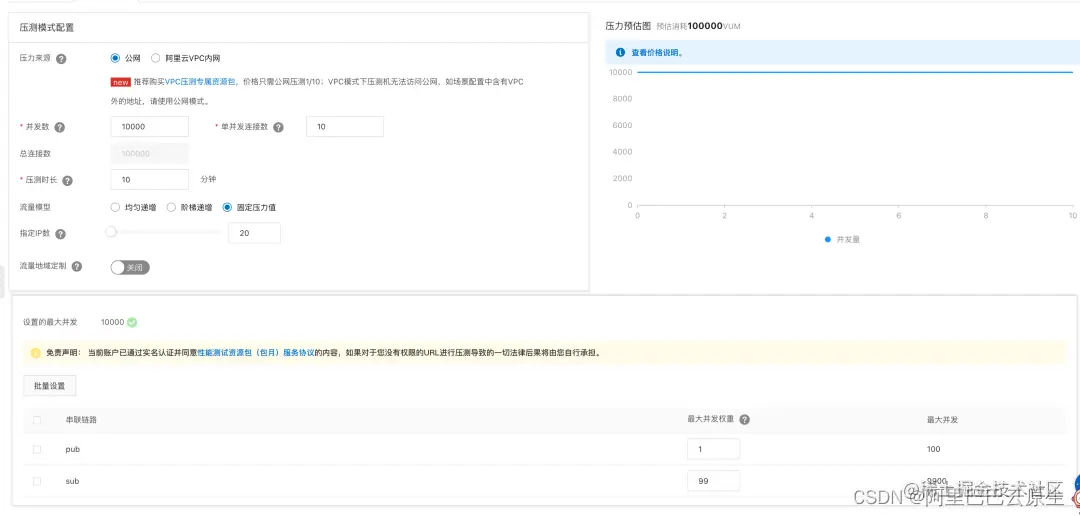Click 100 in 最大并发 column
Screen dimensions: 1080x516
click(x=934, y=449)
